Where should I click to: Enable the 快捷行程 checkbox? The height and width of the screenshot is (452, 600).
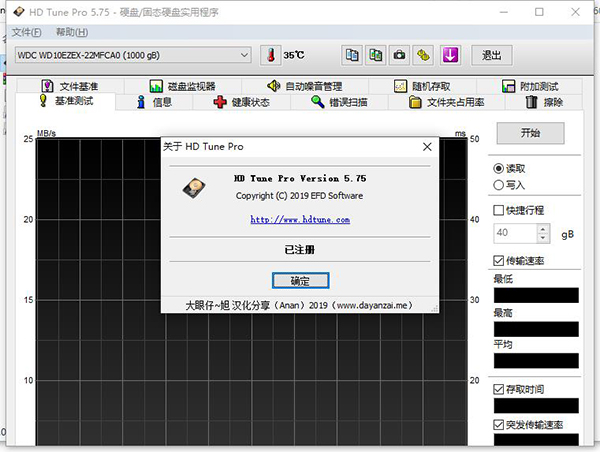[x=500, y=210]
